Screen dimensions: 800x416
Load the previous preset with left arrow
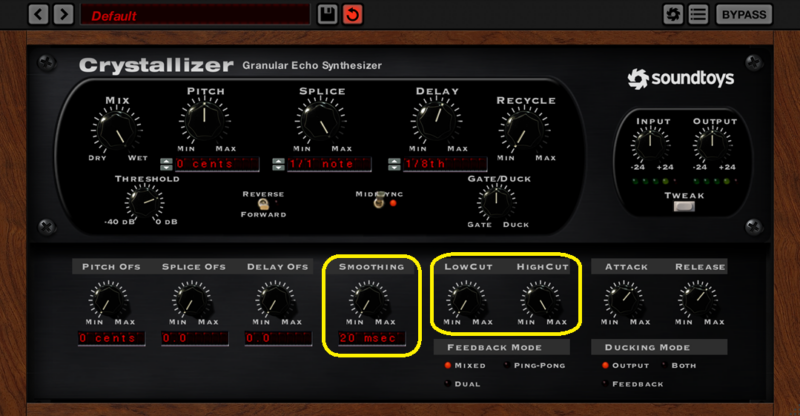tap(38, 14)
